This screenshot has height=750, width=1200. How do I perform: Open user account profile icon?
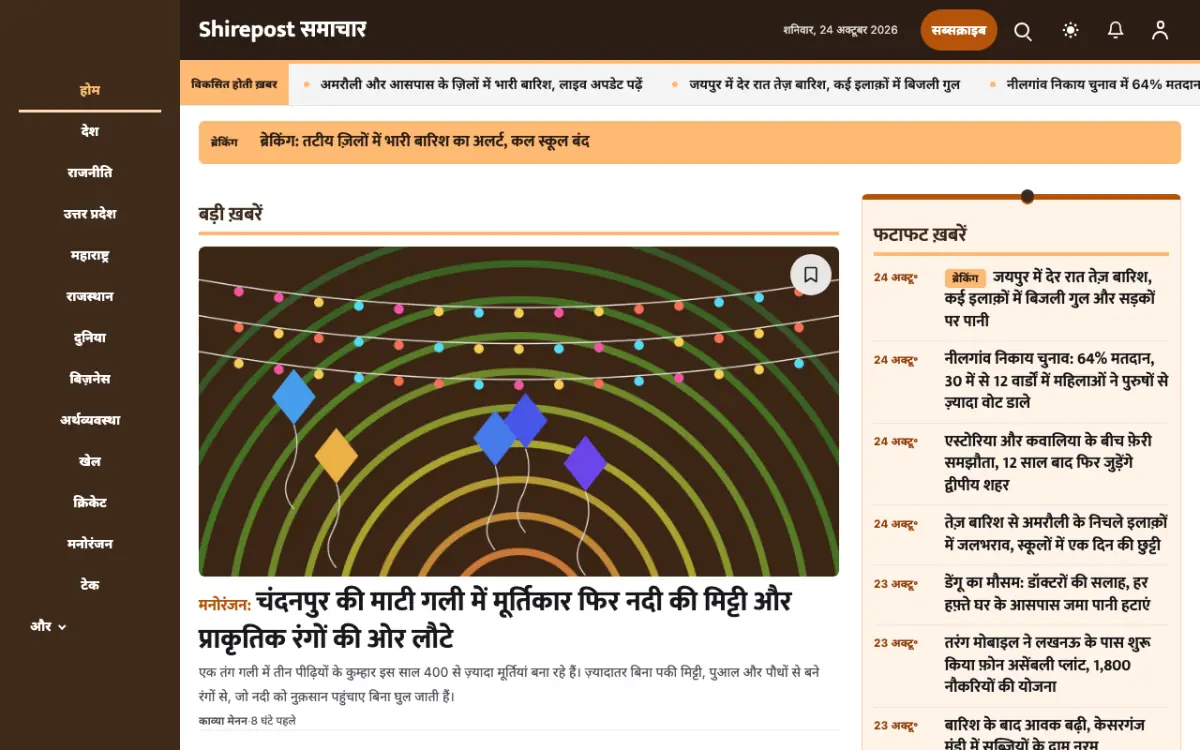tap(1160, 31)
